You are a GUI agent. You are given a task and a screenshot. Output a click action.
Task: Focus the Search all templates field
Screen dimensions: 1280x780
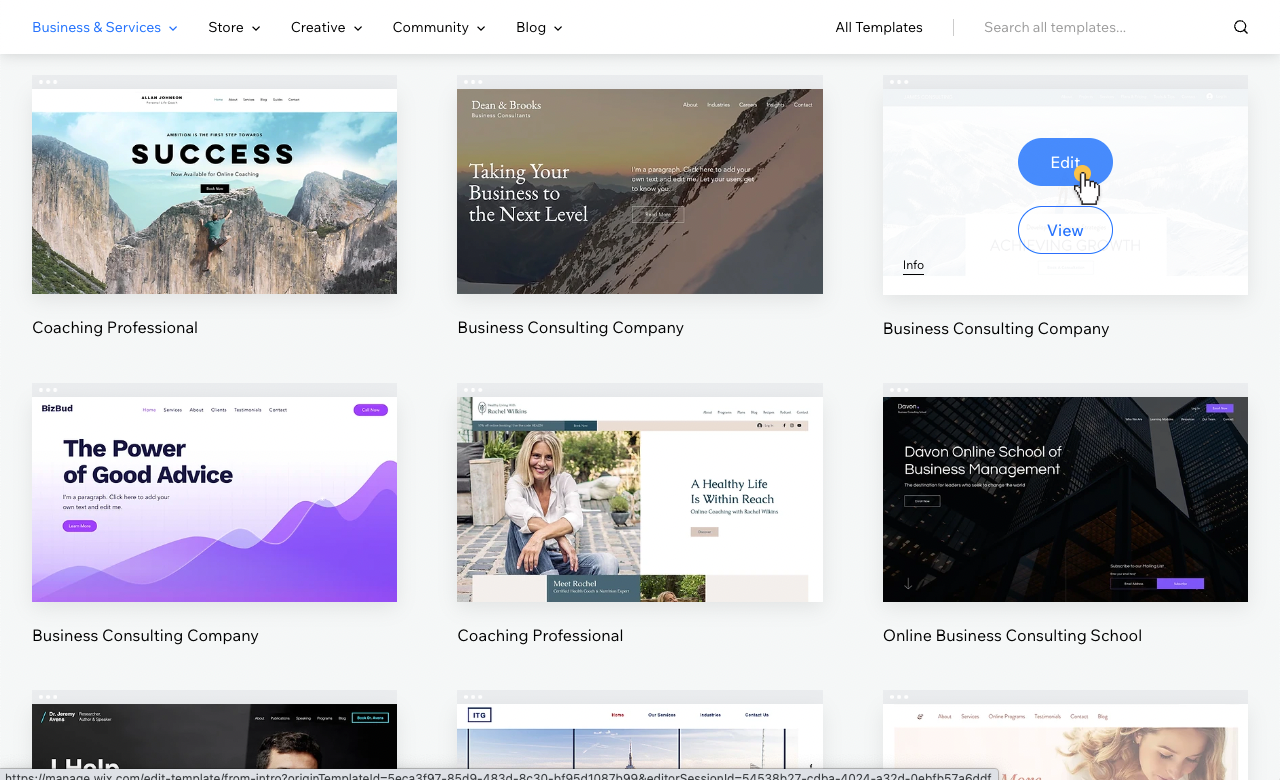[1100, 27]
